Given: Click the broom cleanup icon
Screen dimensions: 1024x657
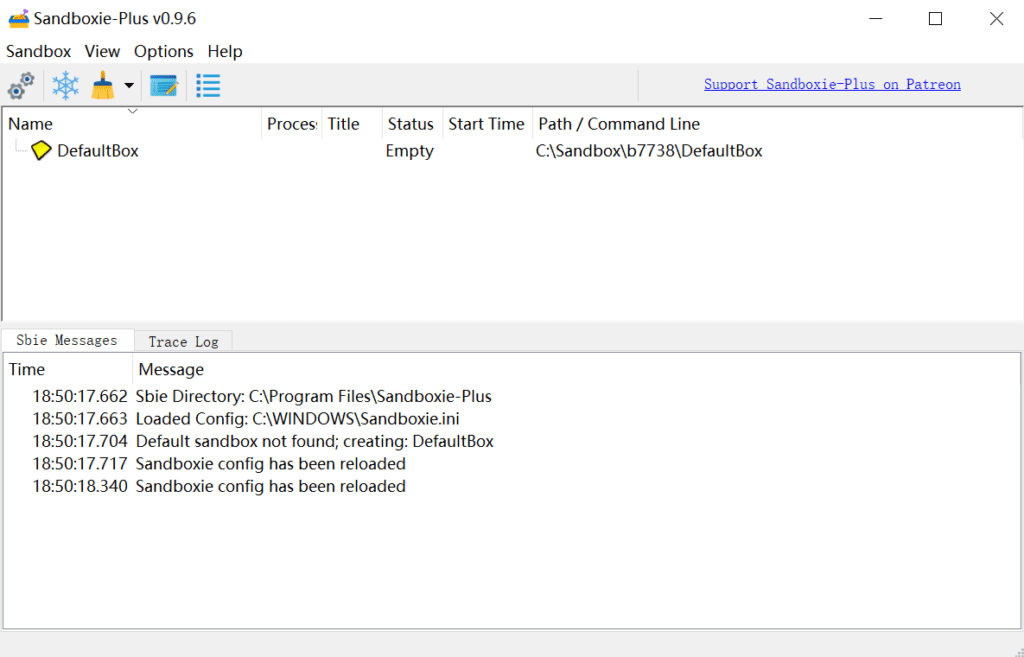Looking at the screenshot, I should click(x=103, y=86).
